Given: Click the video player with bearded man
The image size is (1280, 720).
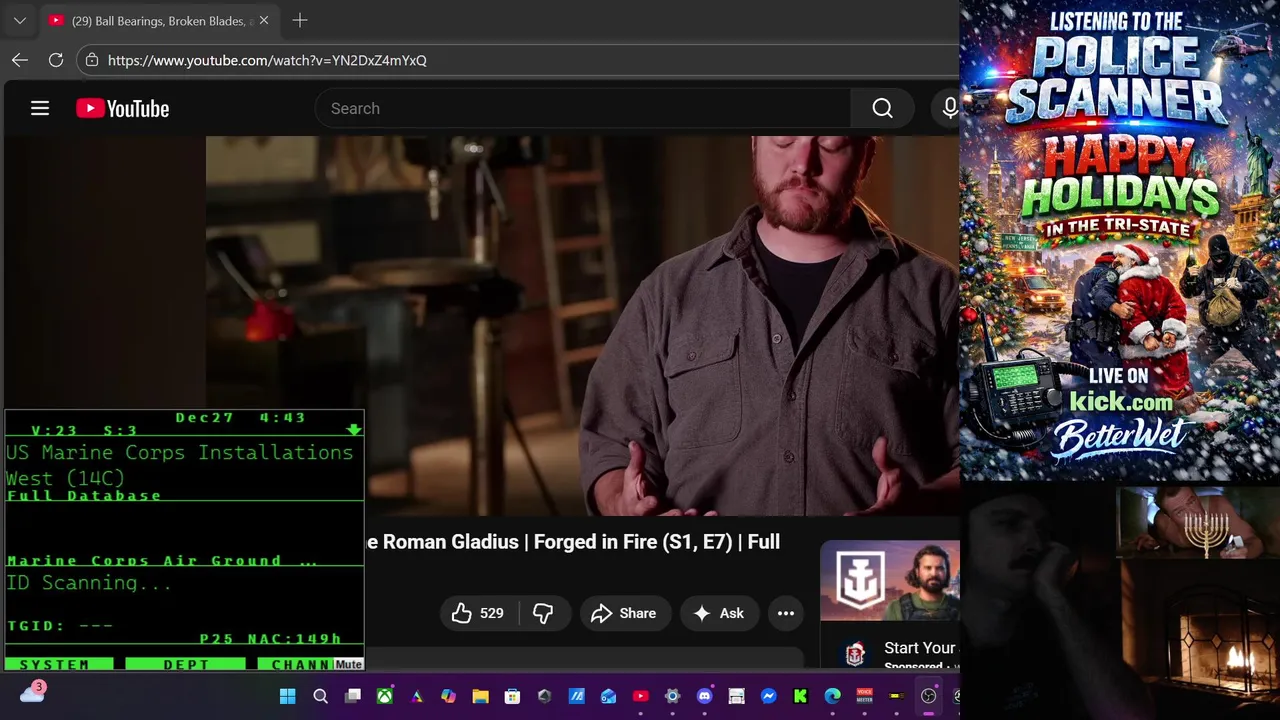Looking at the screenshot, I should tap(583, 326).
